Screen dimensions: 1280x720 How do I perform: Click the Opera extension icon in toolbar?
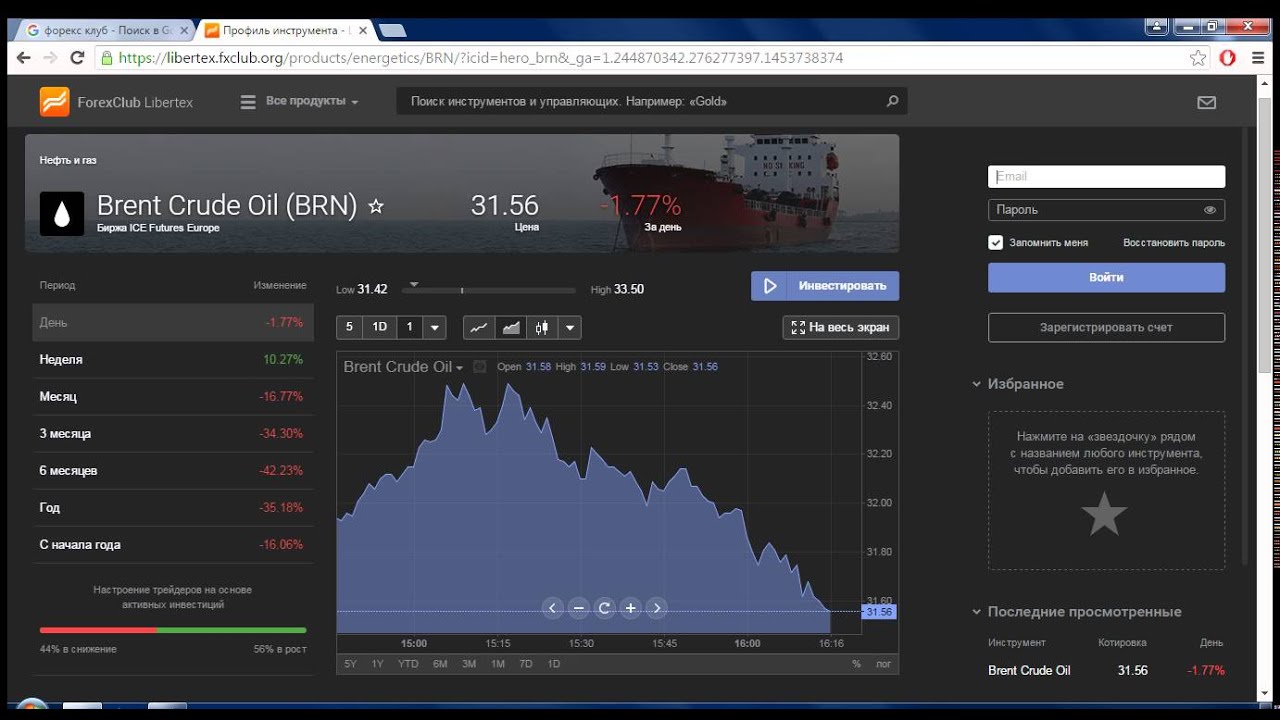click(x=1228, y=58)
